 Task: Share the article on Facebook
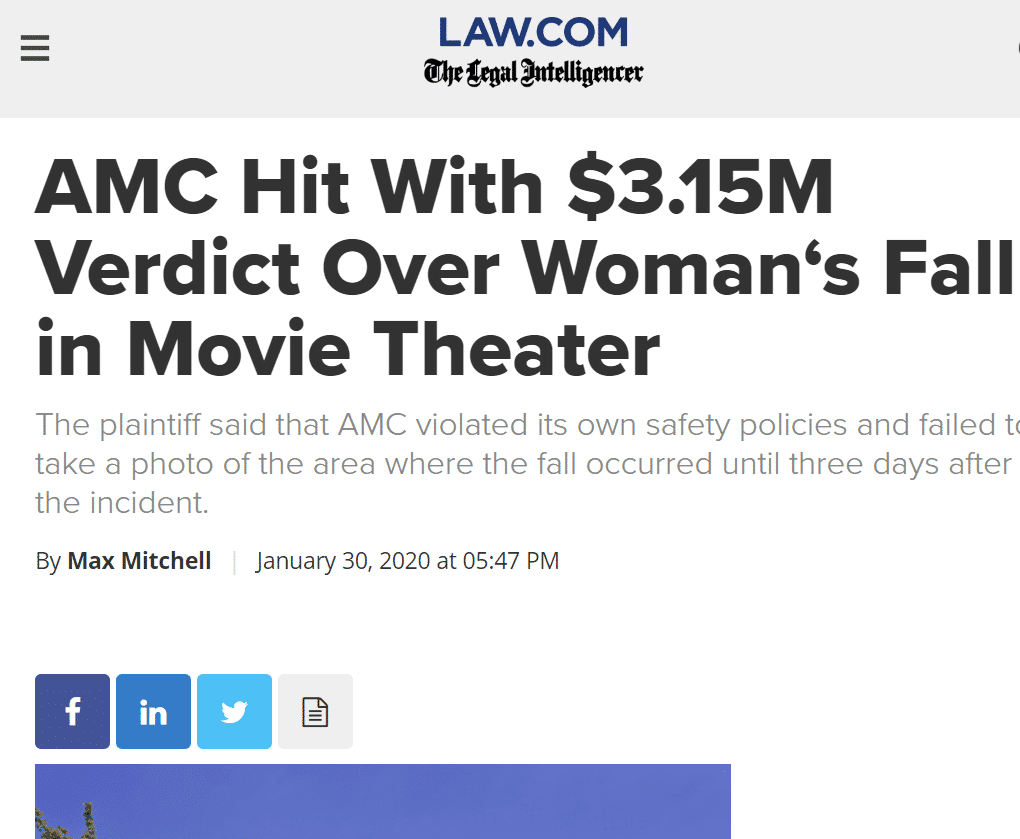72,712
